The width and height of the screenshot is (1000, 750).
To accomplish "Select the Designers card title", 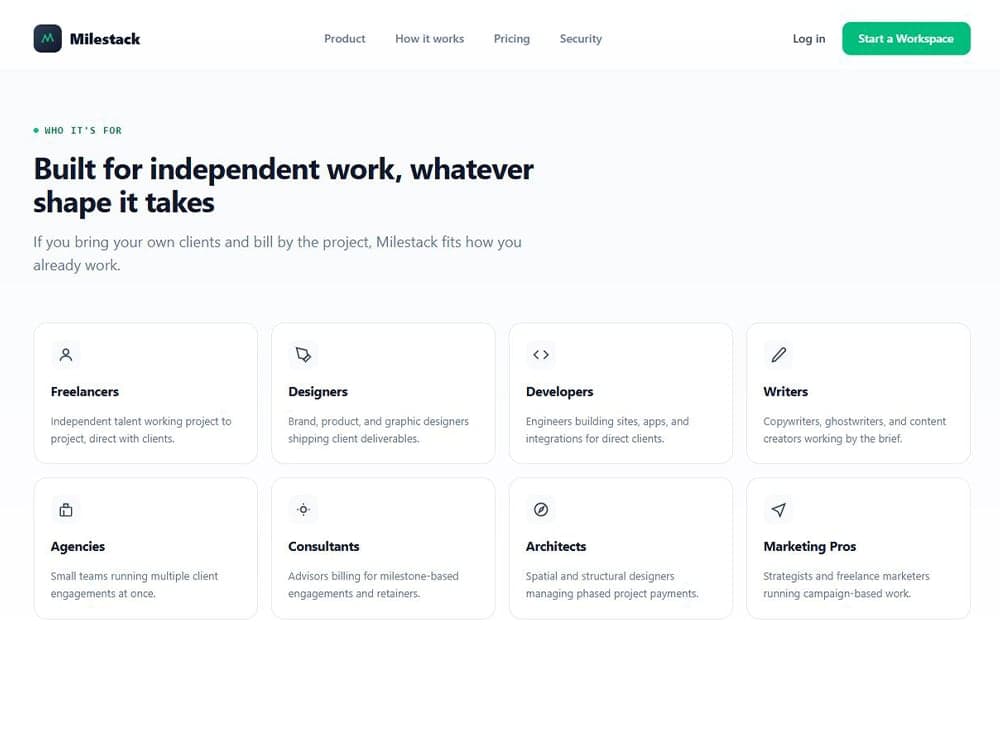I will click(318, 392).
